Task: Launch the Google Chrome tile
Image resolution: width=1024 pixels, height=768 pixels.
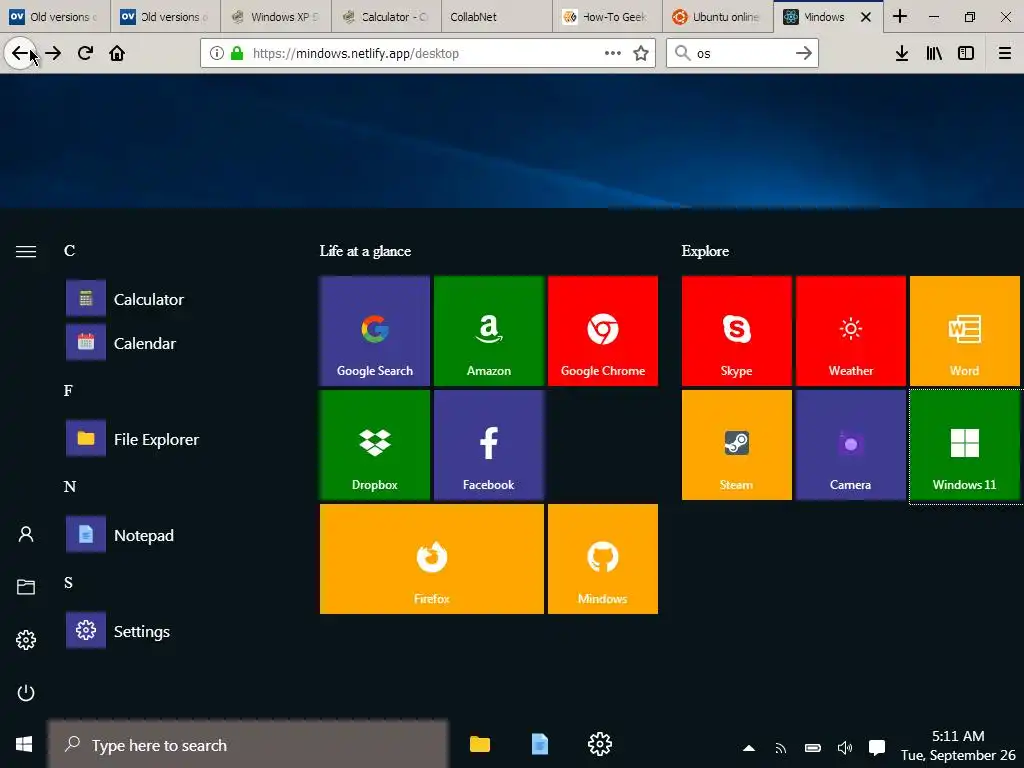Action: [x=603, y=330]
